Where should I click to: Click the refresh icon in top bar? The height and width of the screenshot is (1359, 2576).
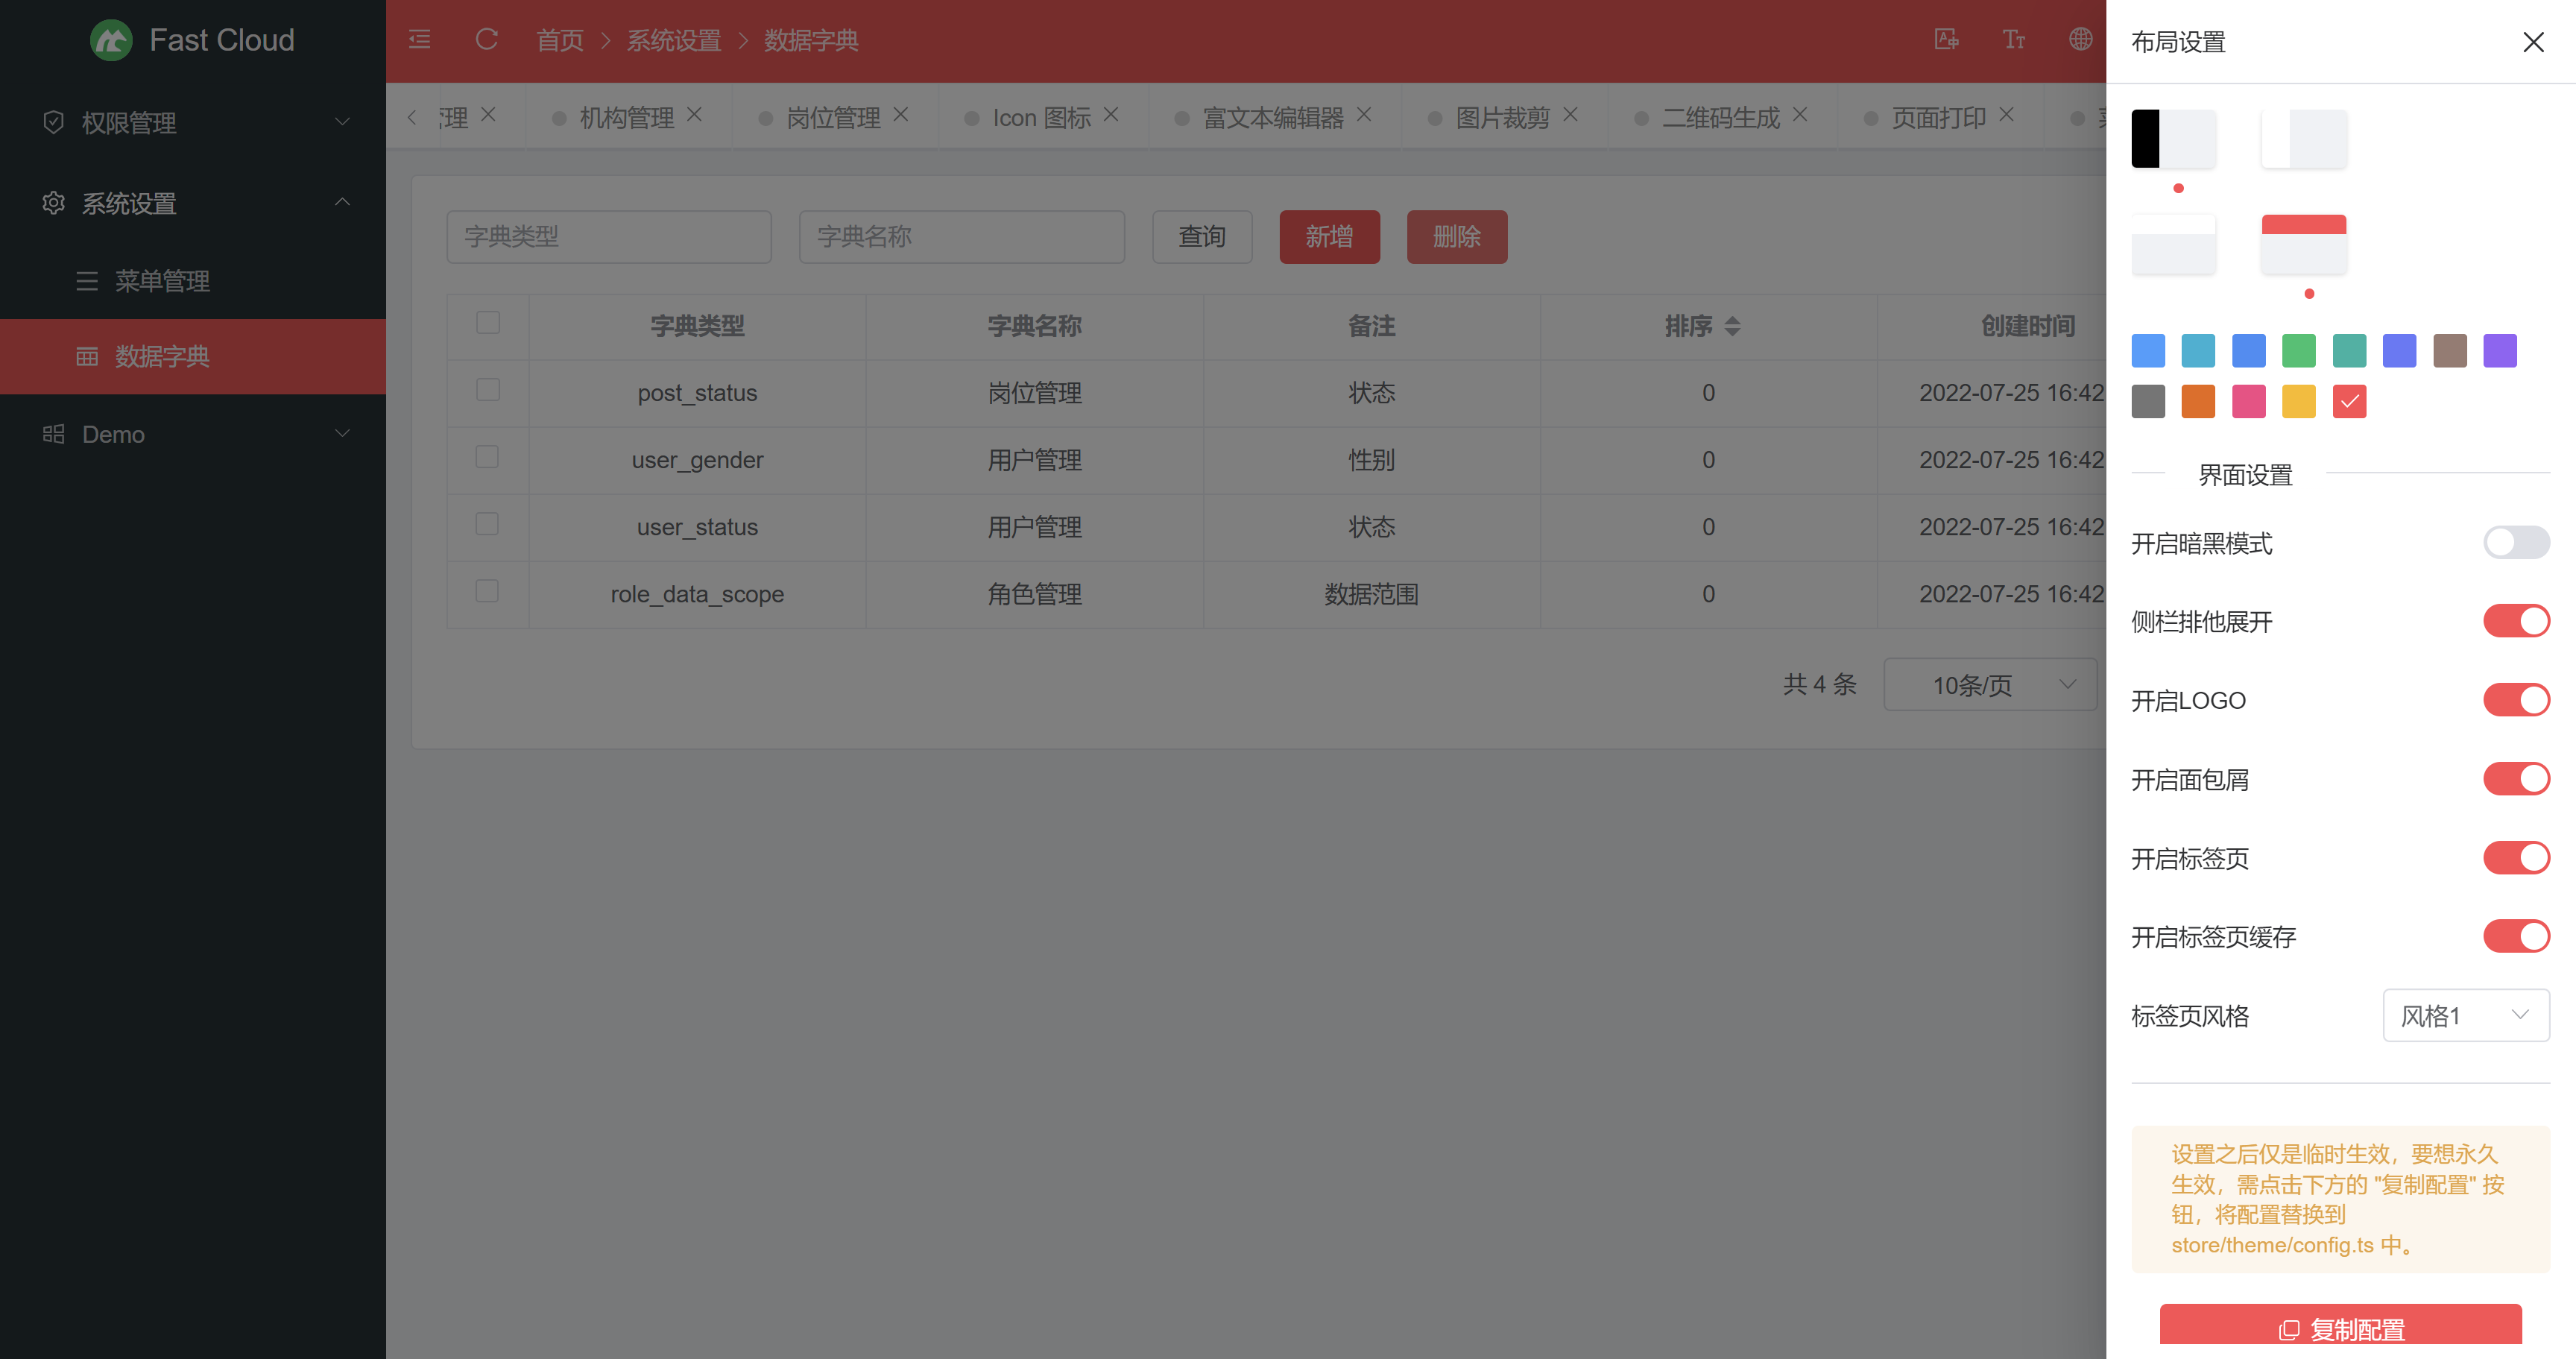click(487, 40)
